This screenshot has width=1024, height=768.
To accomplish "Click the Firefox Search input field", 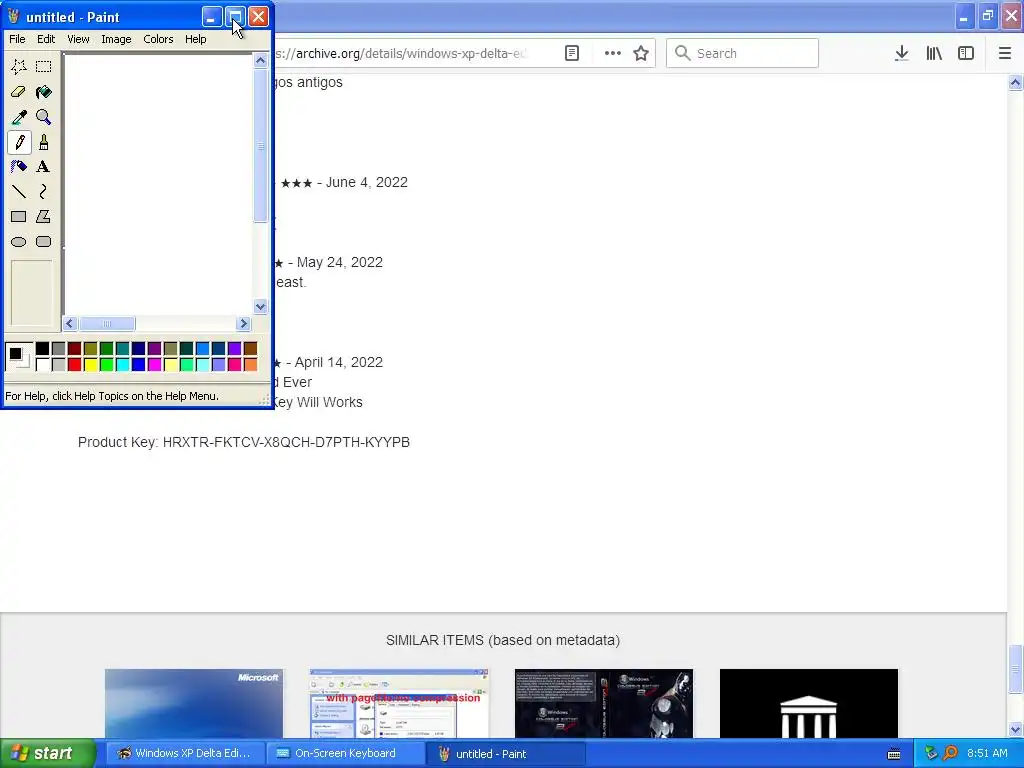I will click(743, 54).
